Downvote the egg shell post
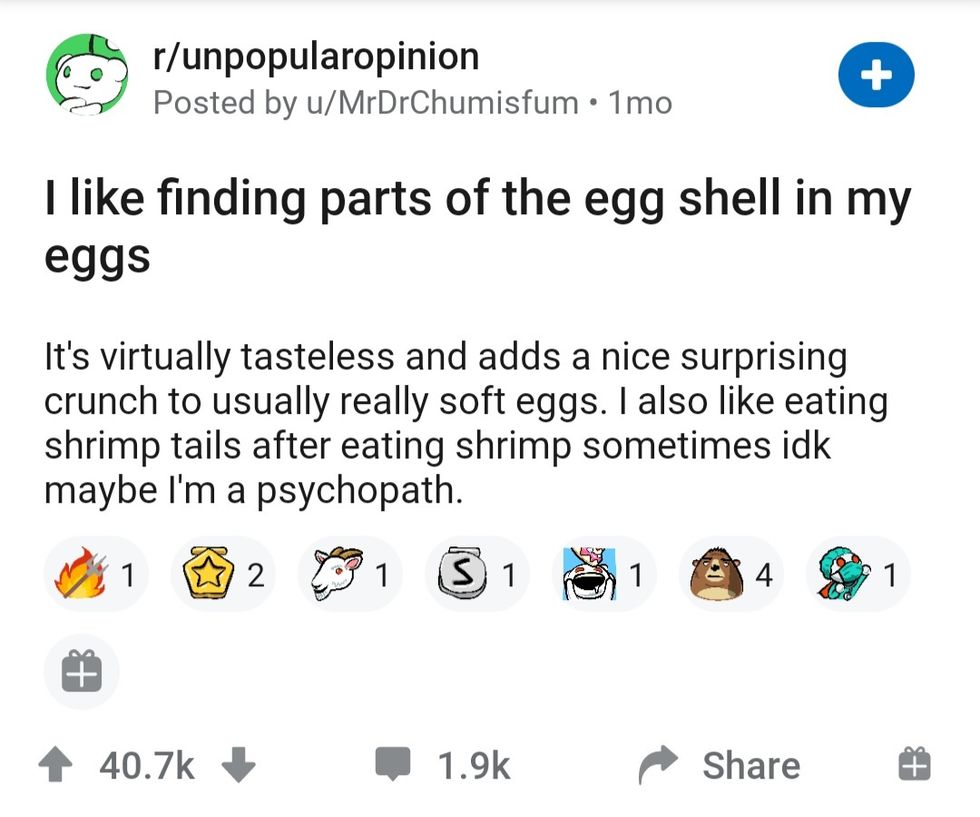Screen dimensions: 980x817 [237, 765]
